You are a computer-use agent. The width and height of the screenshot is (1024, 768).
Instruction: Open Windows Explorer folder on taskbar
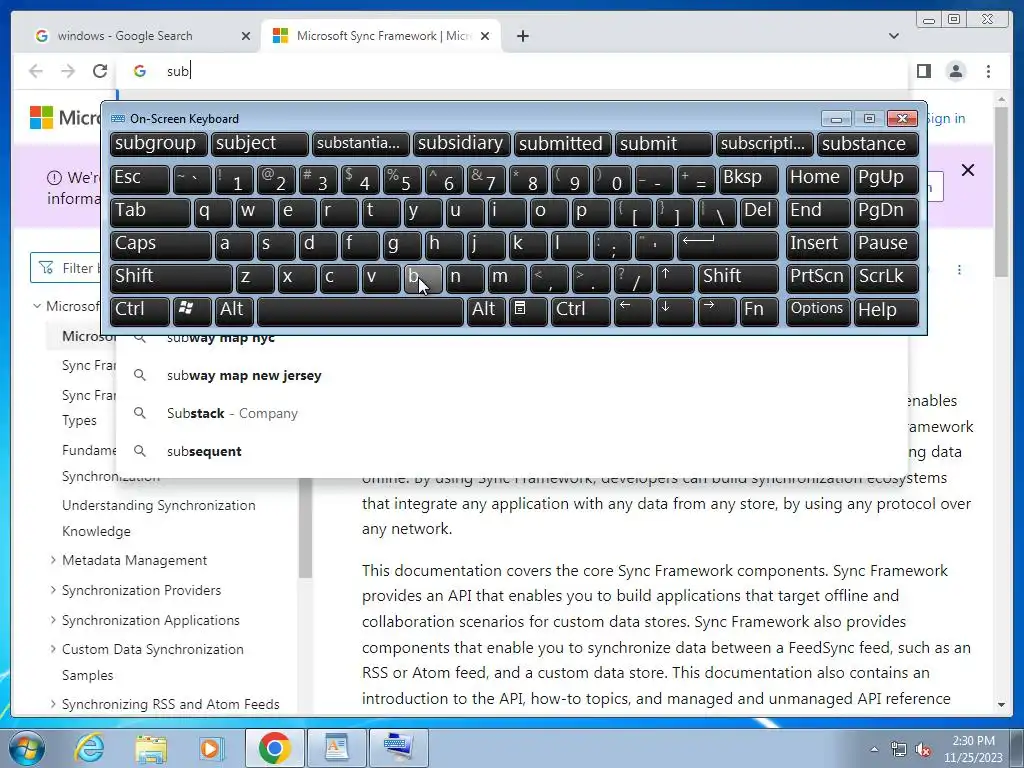click(151, 748)
